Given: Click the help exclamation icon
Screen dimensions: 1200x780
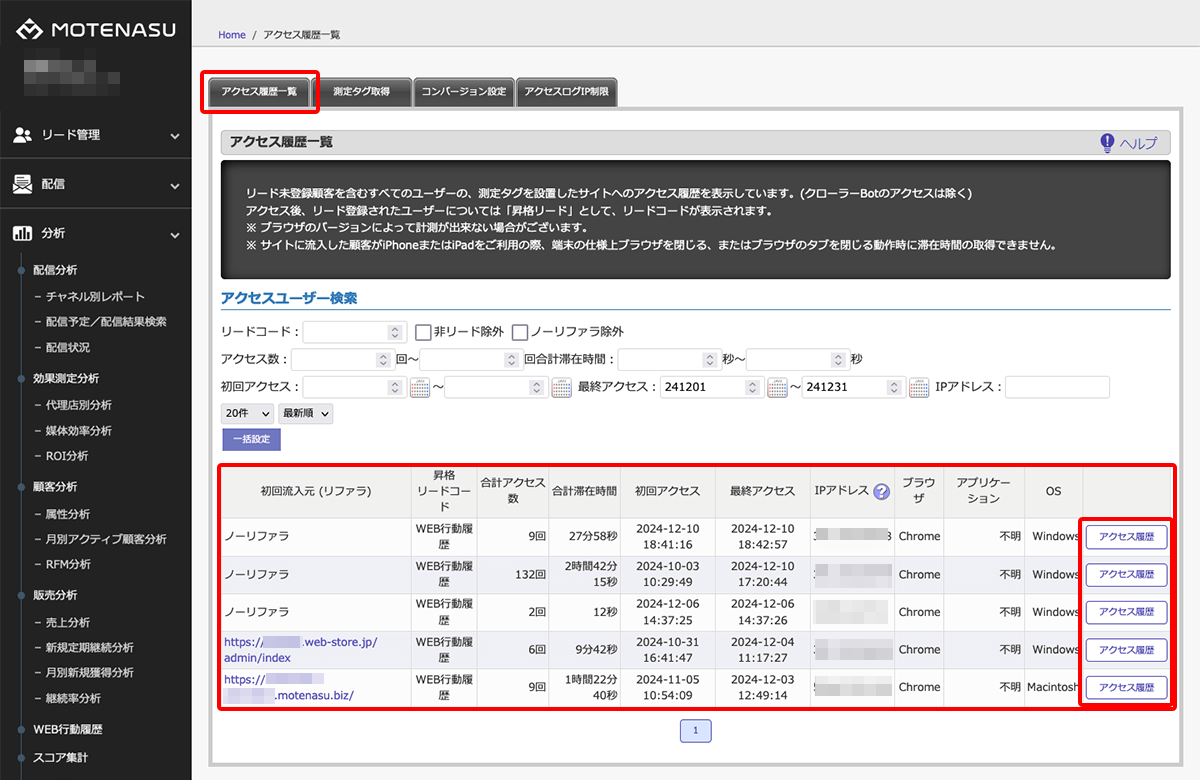Looking at the screenshot, I should (x=1107, y=143).
